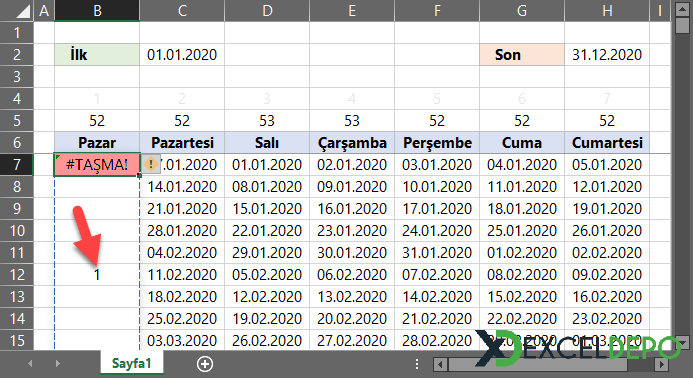Select column D header
The width and height of the screenshot is (693, 378).
(267, 10)
